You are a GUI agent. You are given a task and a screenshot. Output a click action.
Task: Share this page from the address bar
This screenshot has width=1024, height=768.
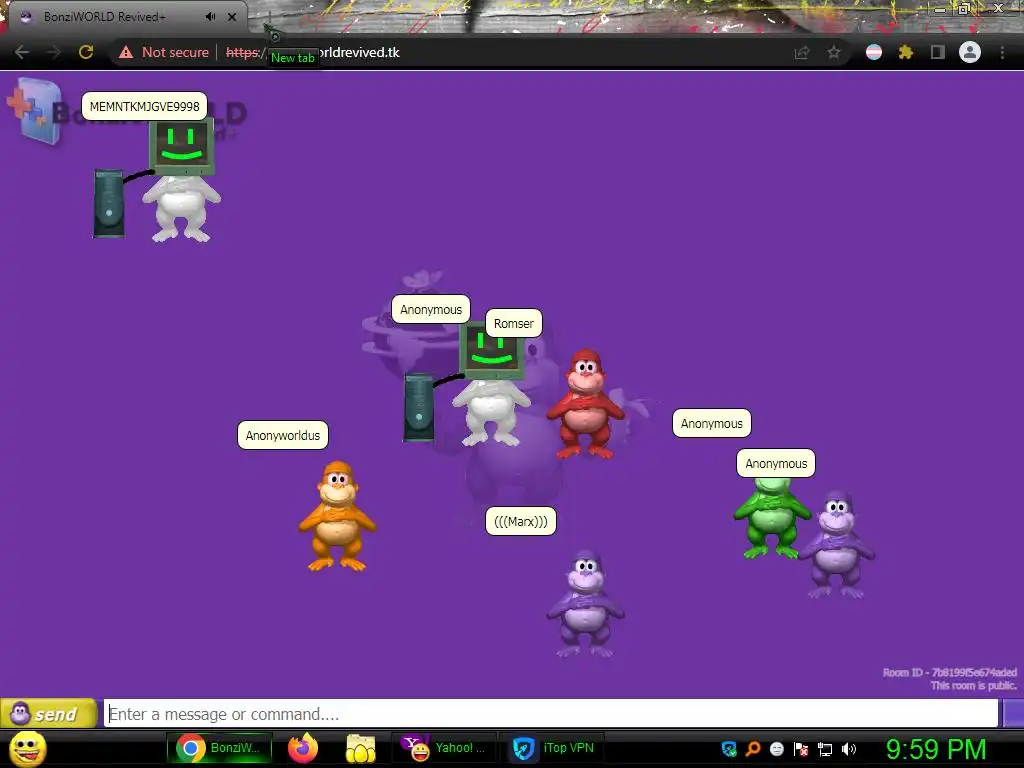pos(802,52)
